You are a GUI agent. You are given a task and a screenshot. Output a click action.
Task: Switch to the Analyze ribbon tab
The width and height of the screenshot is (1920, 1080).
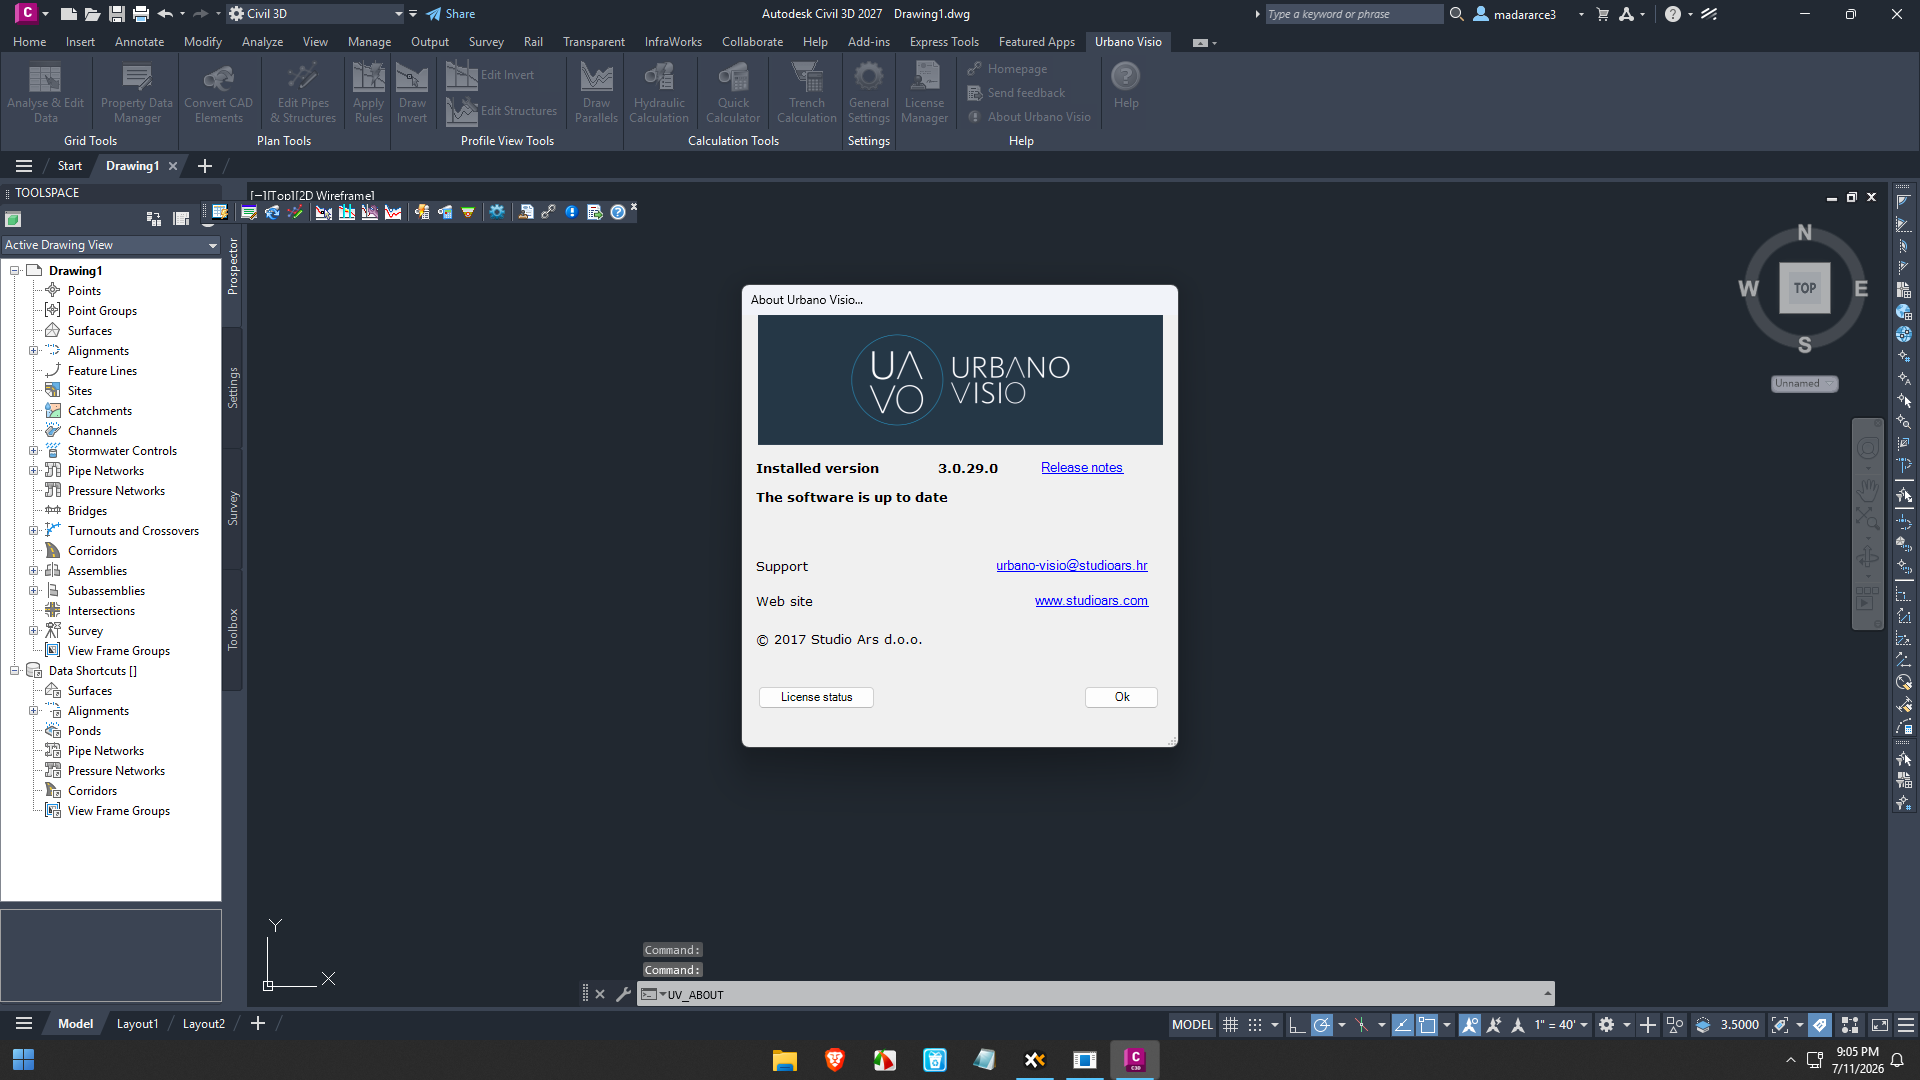click(x=262, y=42)
